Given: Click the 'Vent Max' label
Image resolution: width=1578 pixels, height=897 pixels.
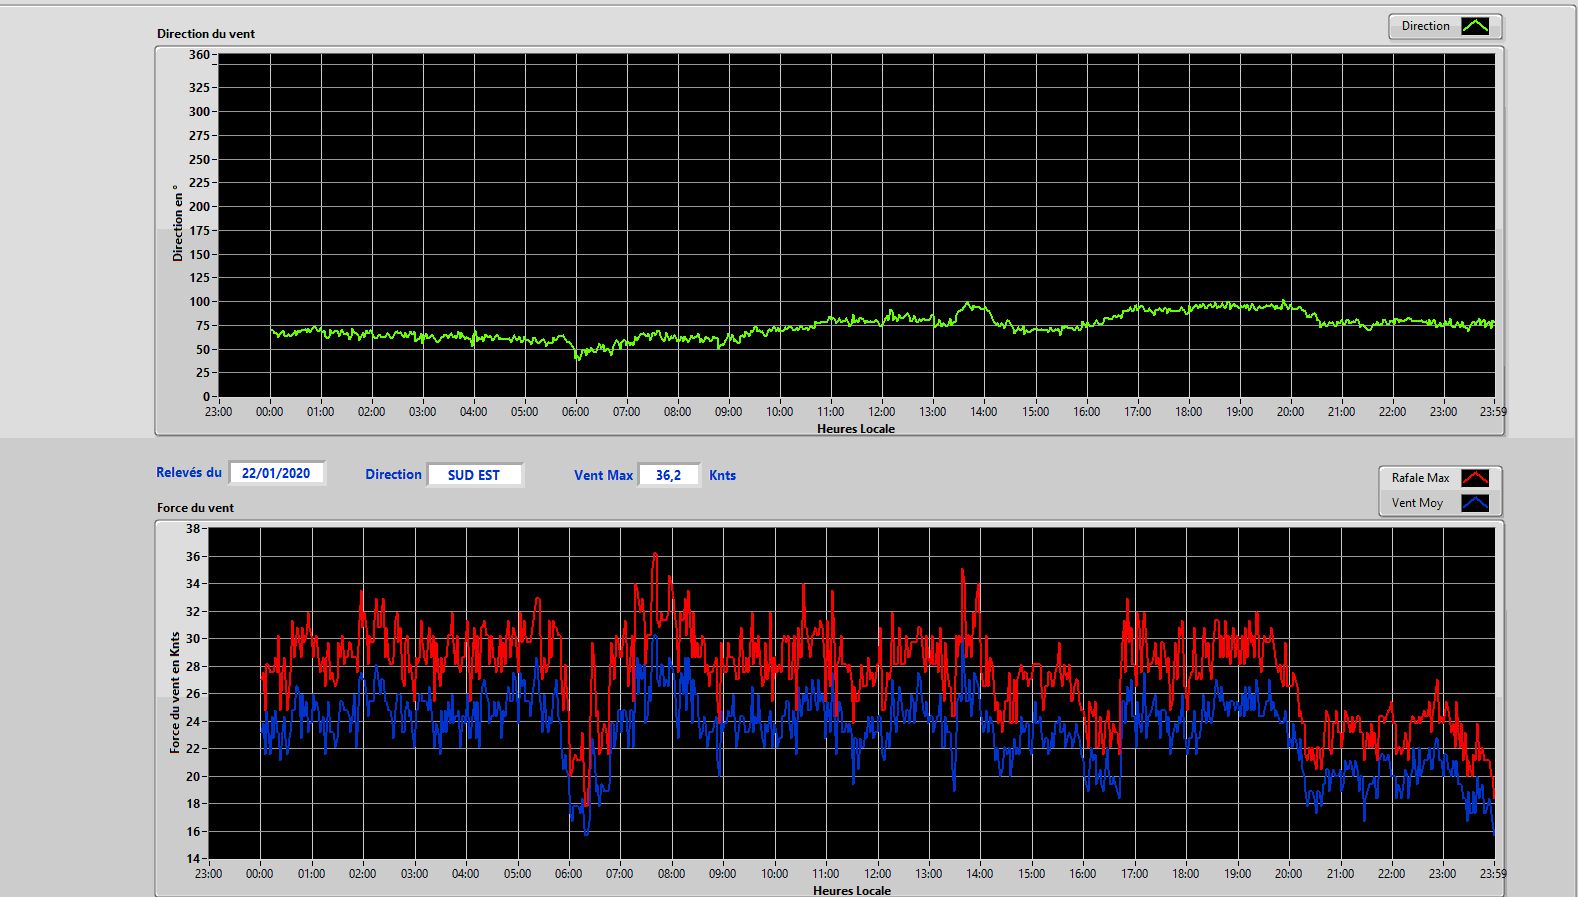Looking at the screenshot, I should (603, 476).
